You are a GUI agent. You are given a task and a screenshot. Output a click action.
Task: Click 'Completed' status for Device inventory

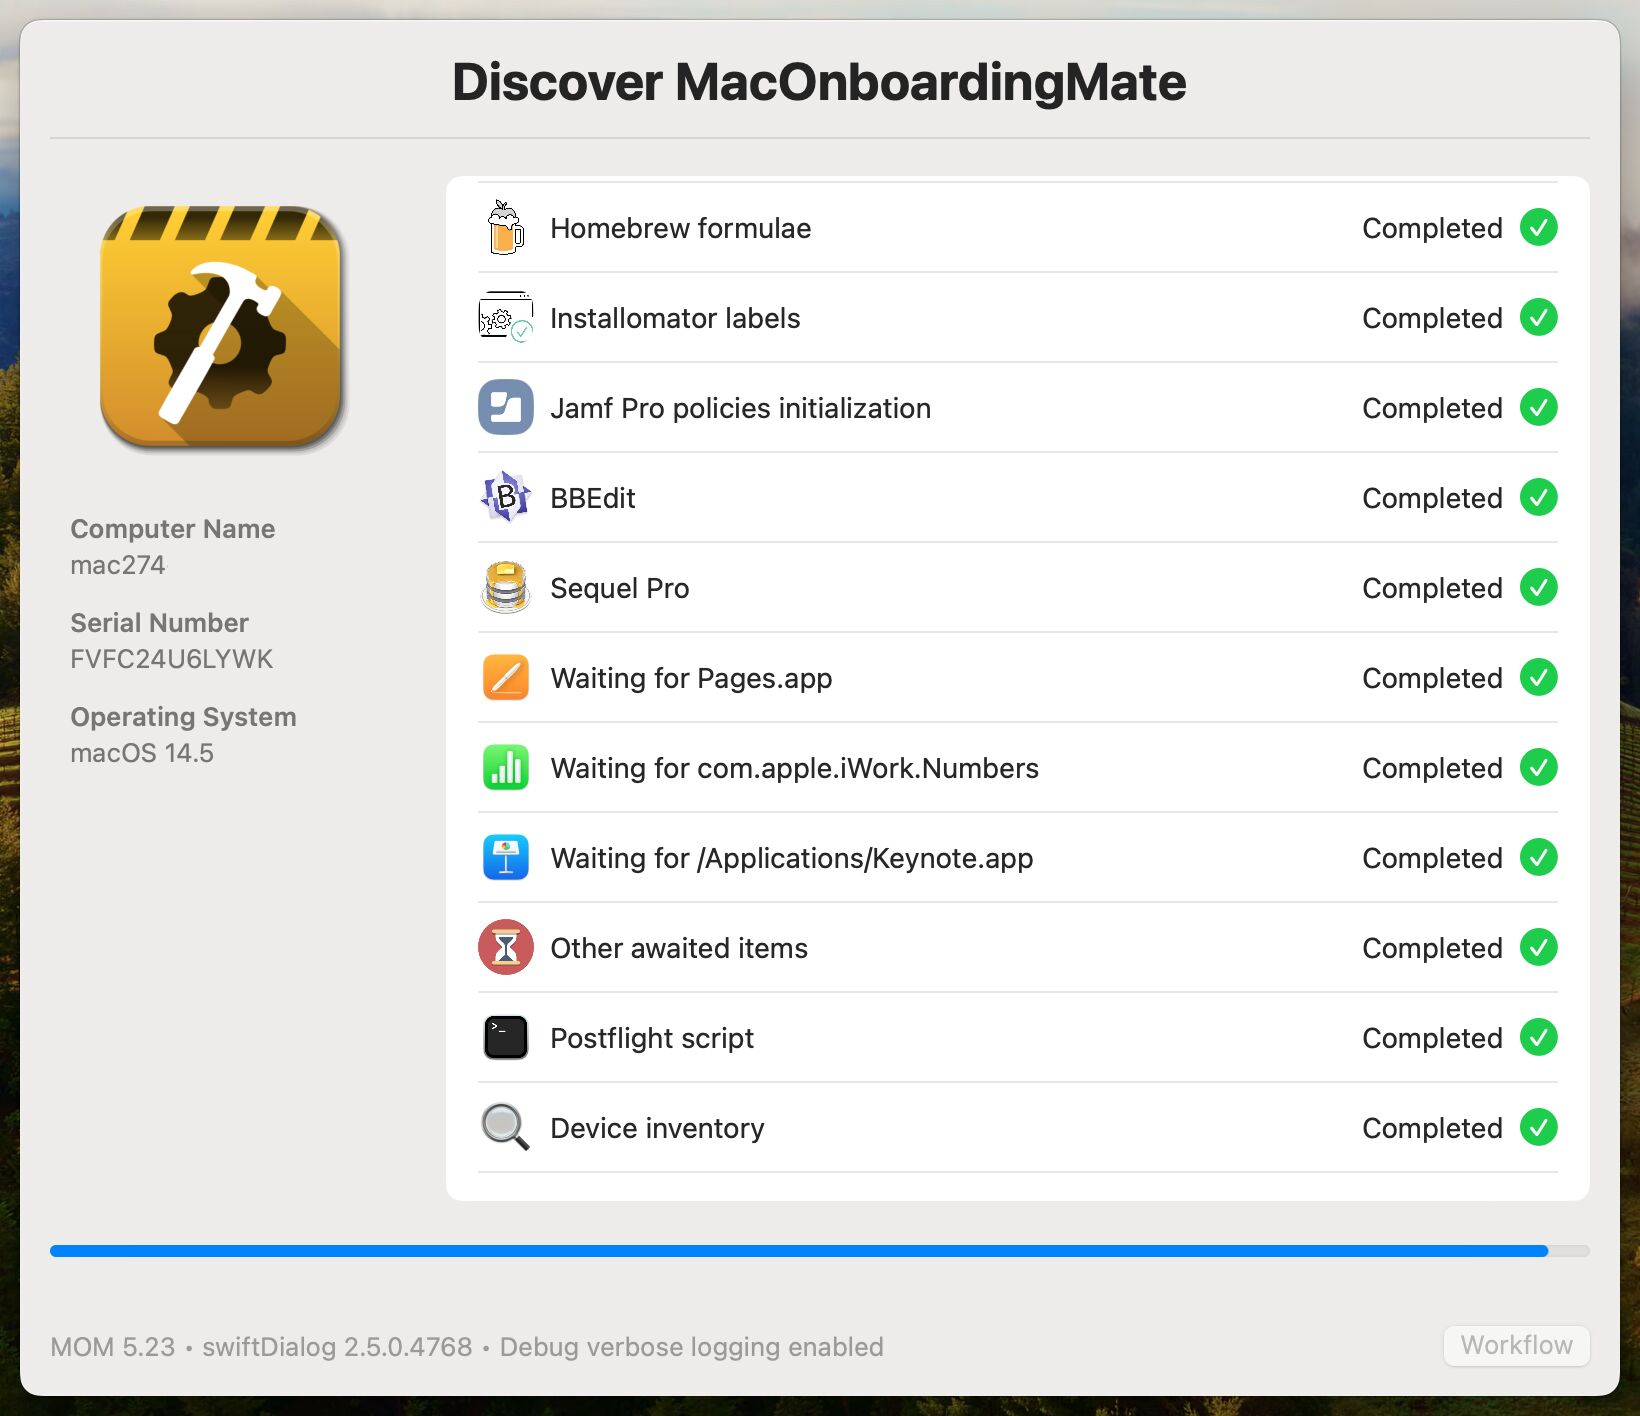pyautogui.click(x=1432, y=1128)
